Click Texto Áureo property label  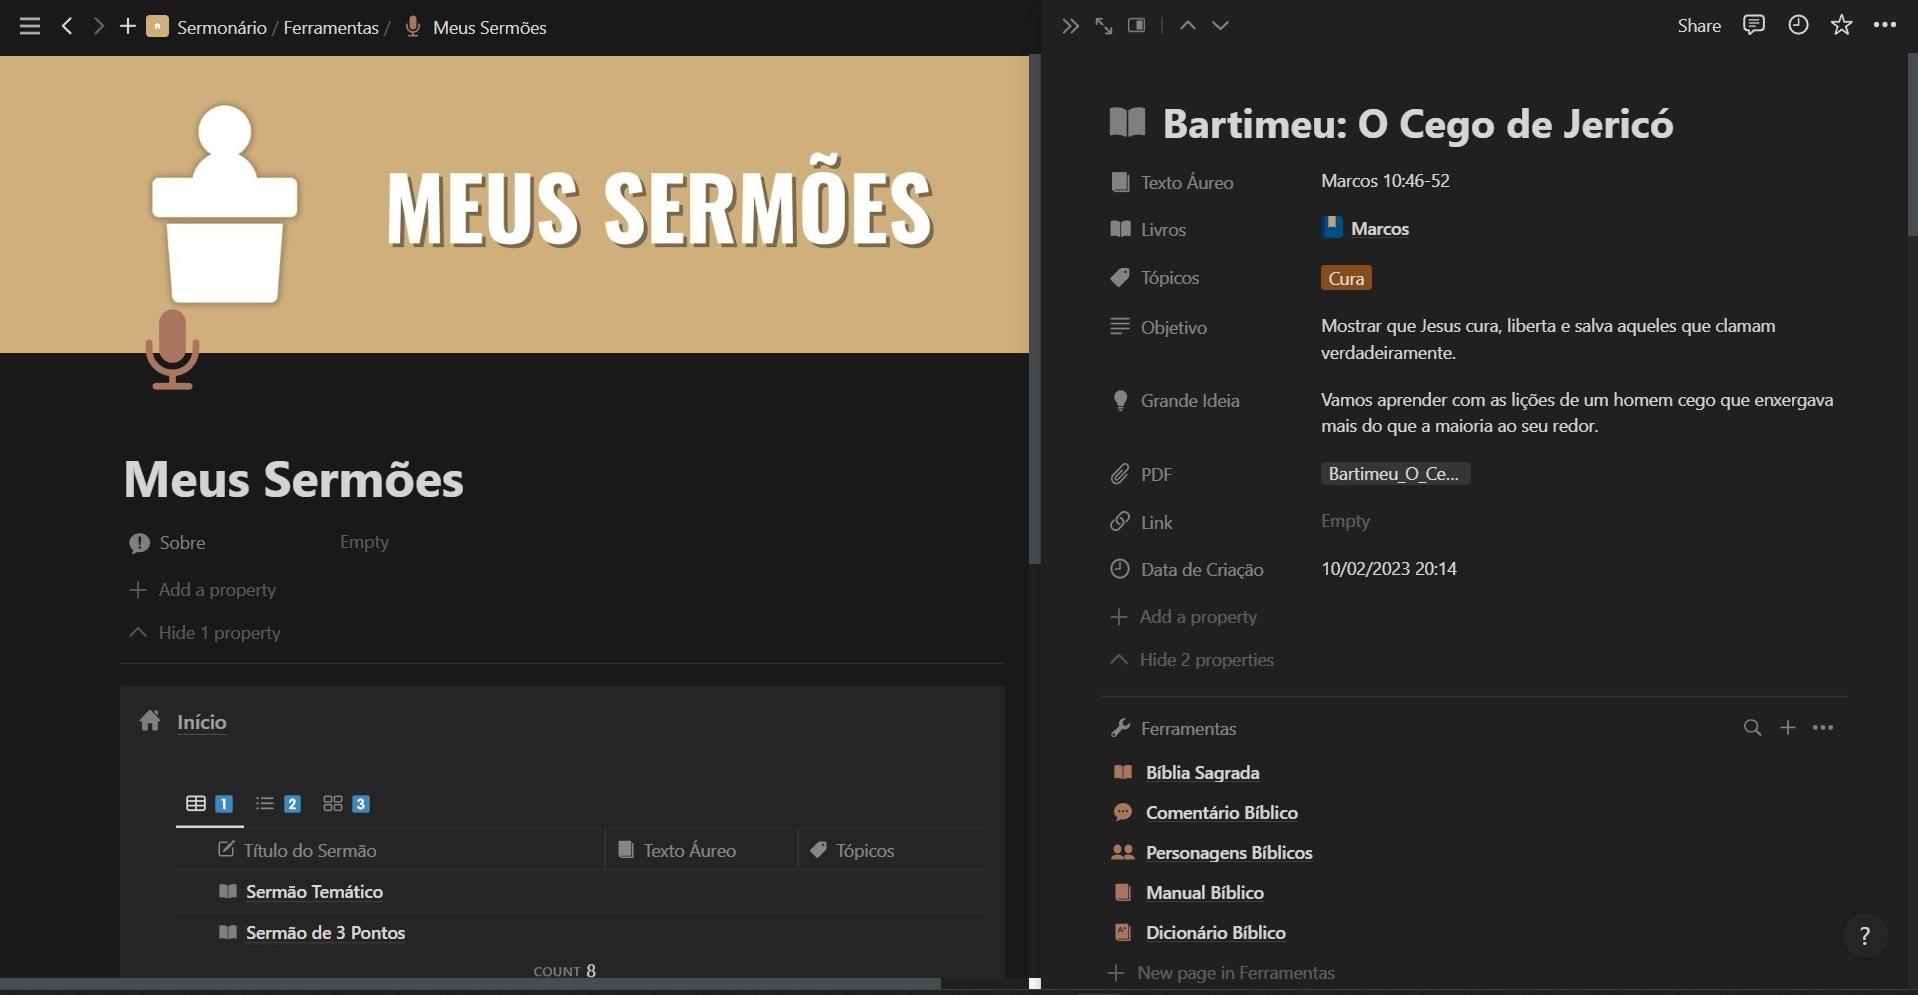click(1171, 182)
